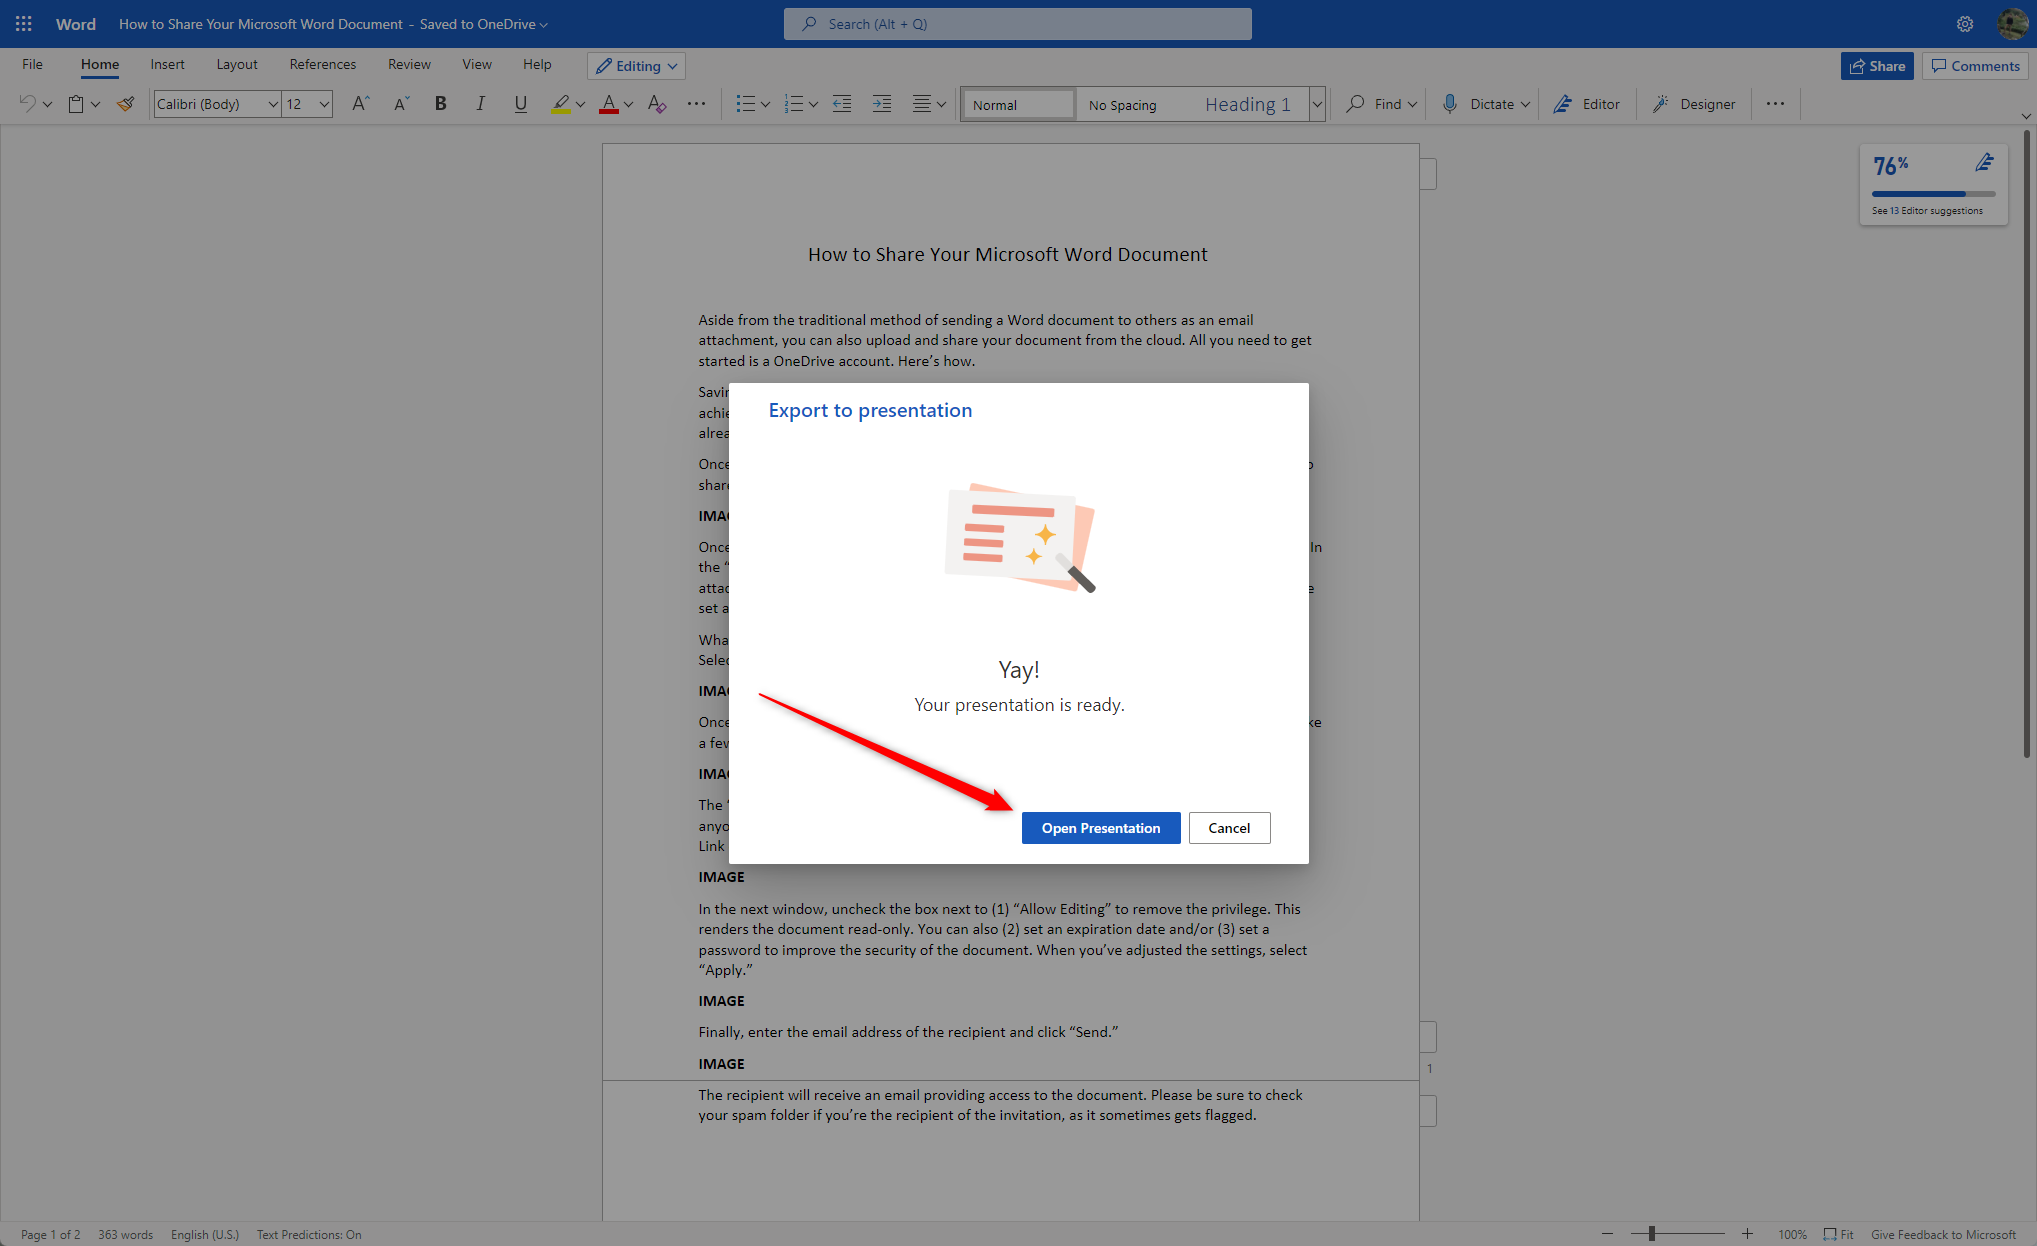Open the font color dropdown arrow
This screenshot has width=2037, height=1246.
click(x=628, y=103)
